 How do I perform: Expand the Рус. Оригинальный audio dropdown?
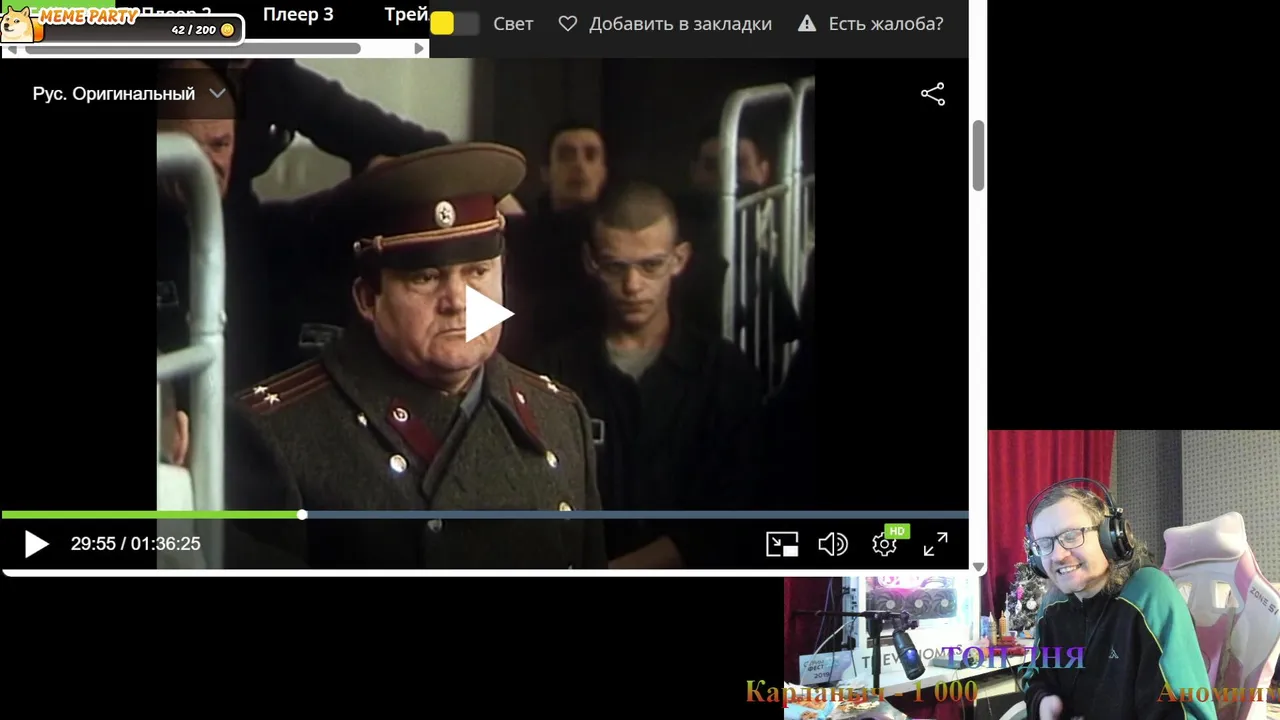[x=129, y=94]
